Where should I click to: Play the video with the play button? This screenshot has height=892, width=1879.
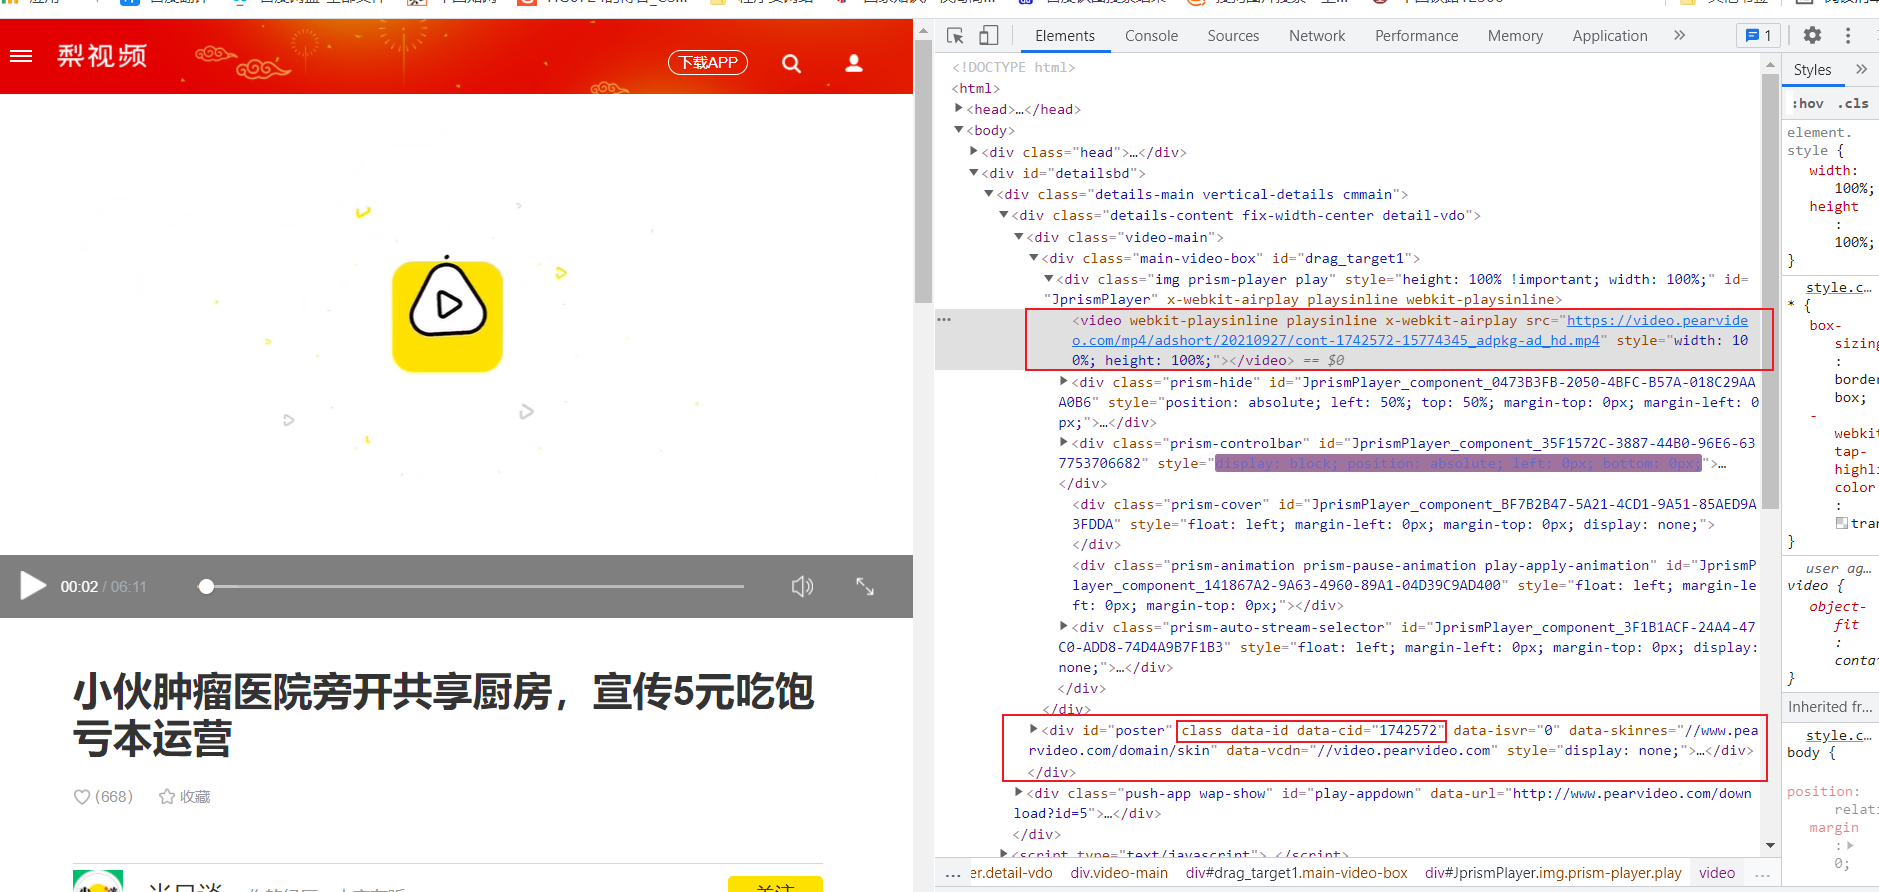pyautogui.click(x=32, y=586)
